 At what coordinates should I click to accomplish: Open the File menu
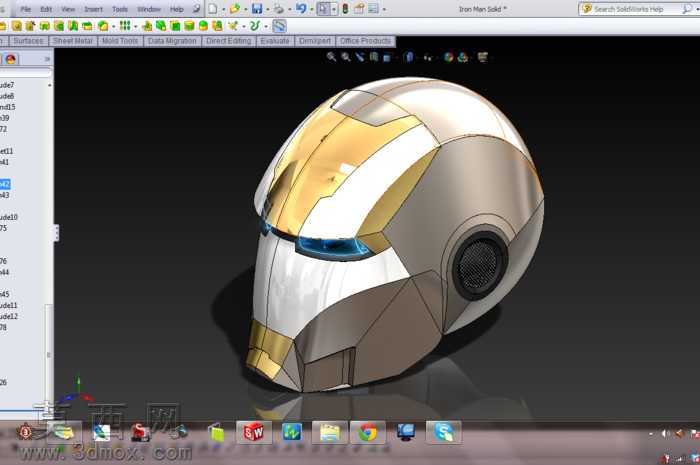point(25,9)
